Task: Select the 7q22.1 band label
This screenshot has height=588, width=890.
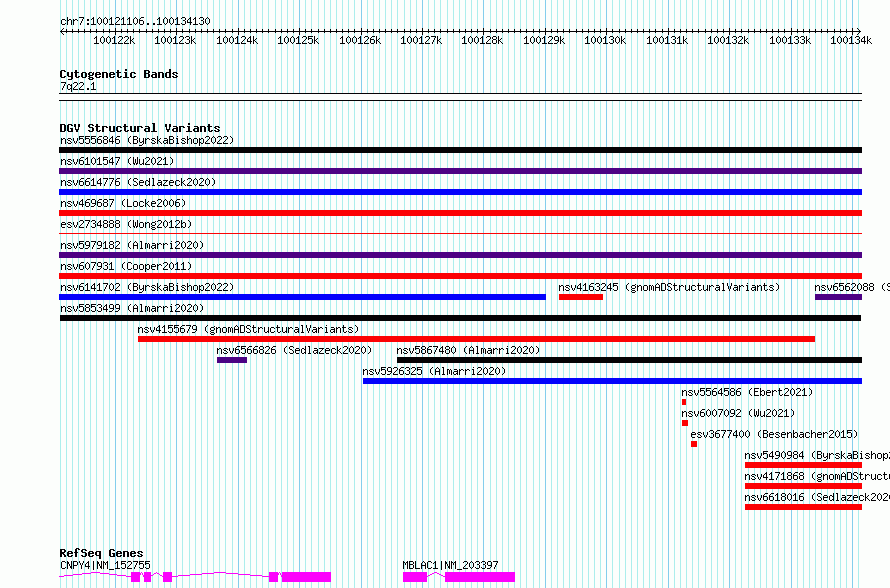Action: pyautogui.click(x=78, y=86)
